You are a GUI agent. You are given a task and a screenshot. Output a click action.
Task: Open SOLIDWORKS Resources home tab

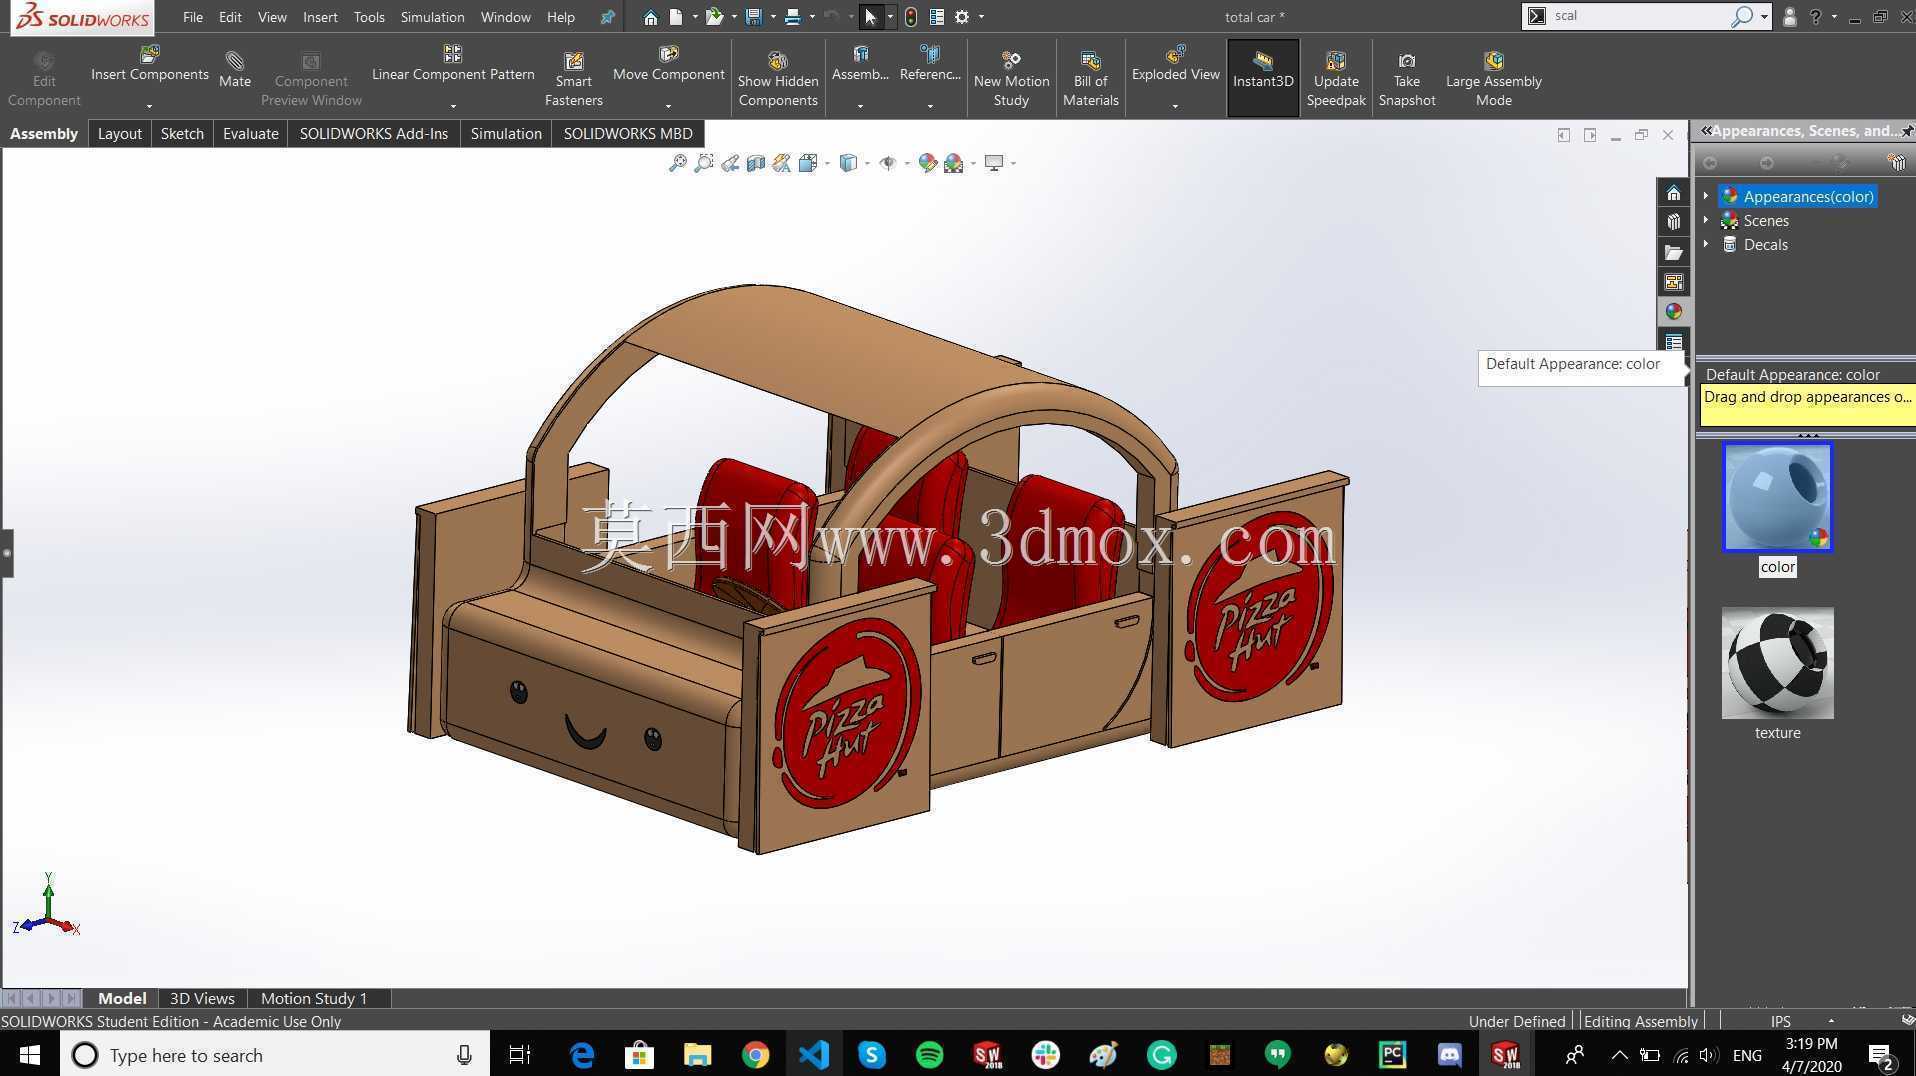tap(1674, 193)
